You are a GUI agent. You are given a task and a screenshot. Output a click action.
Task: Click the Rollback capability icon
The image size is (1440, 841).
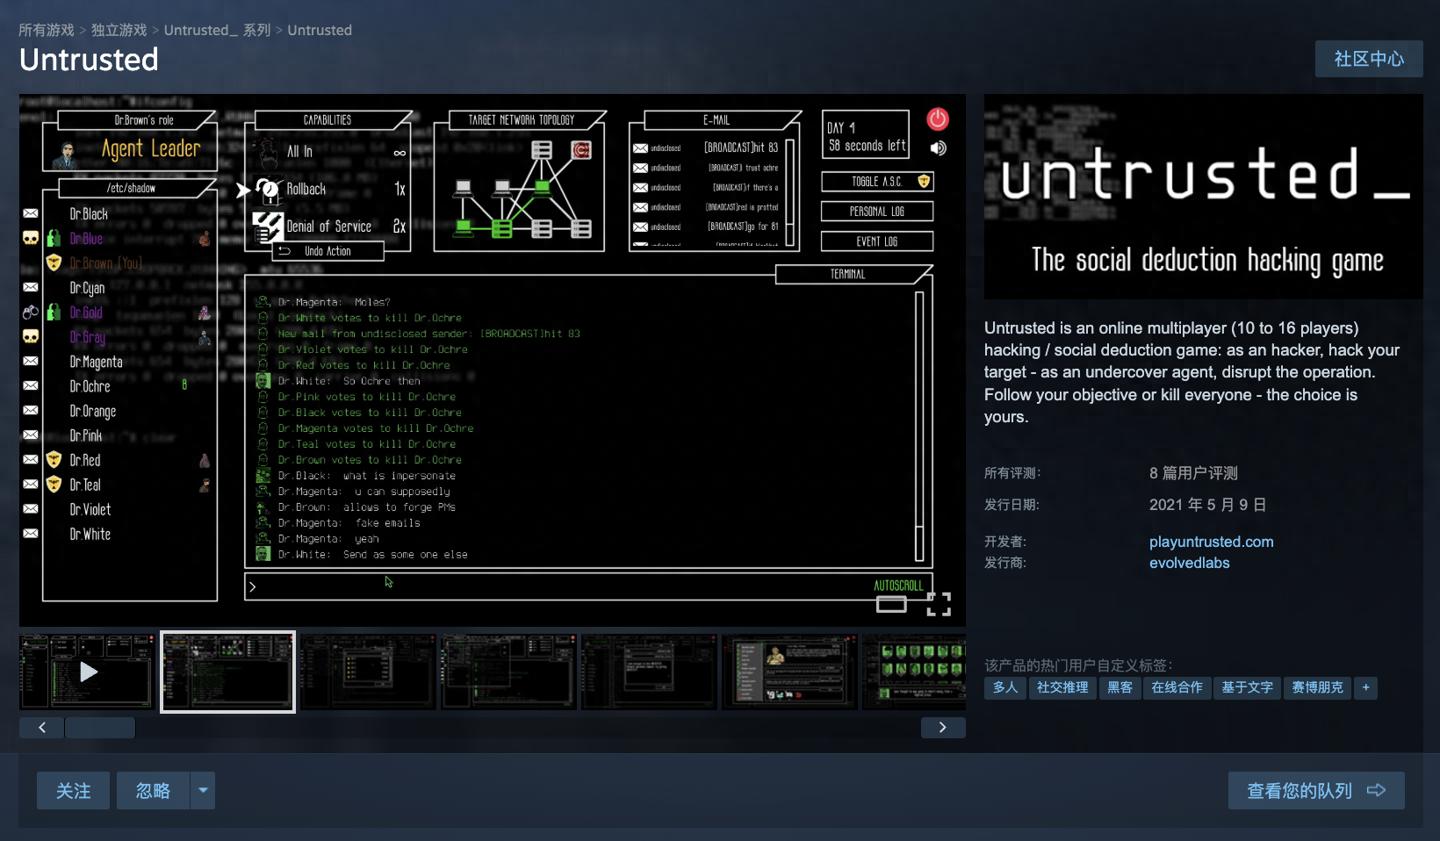coord(268,189)
